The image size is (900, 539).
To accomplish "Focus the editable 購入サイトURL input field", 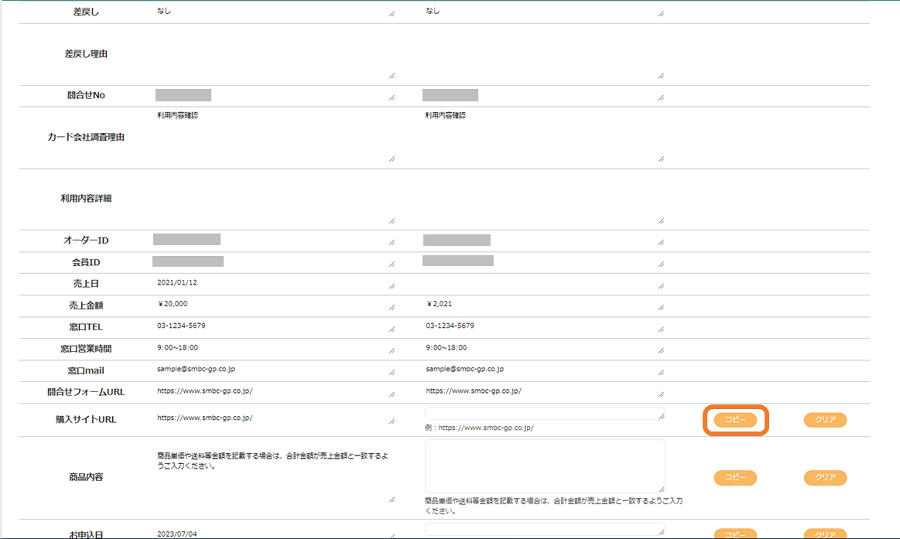I will [x=545, y=413].
